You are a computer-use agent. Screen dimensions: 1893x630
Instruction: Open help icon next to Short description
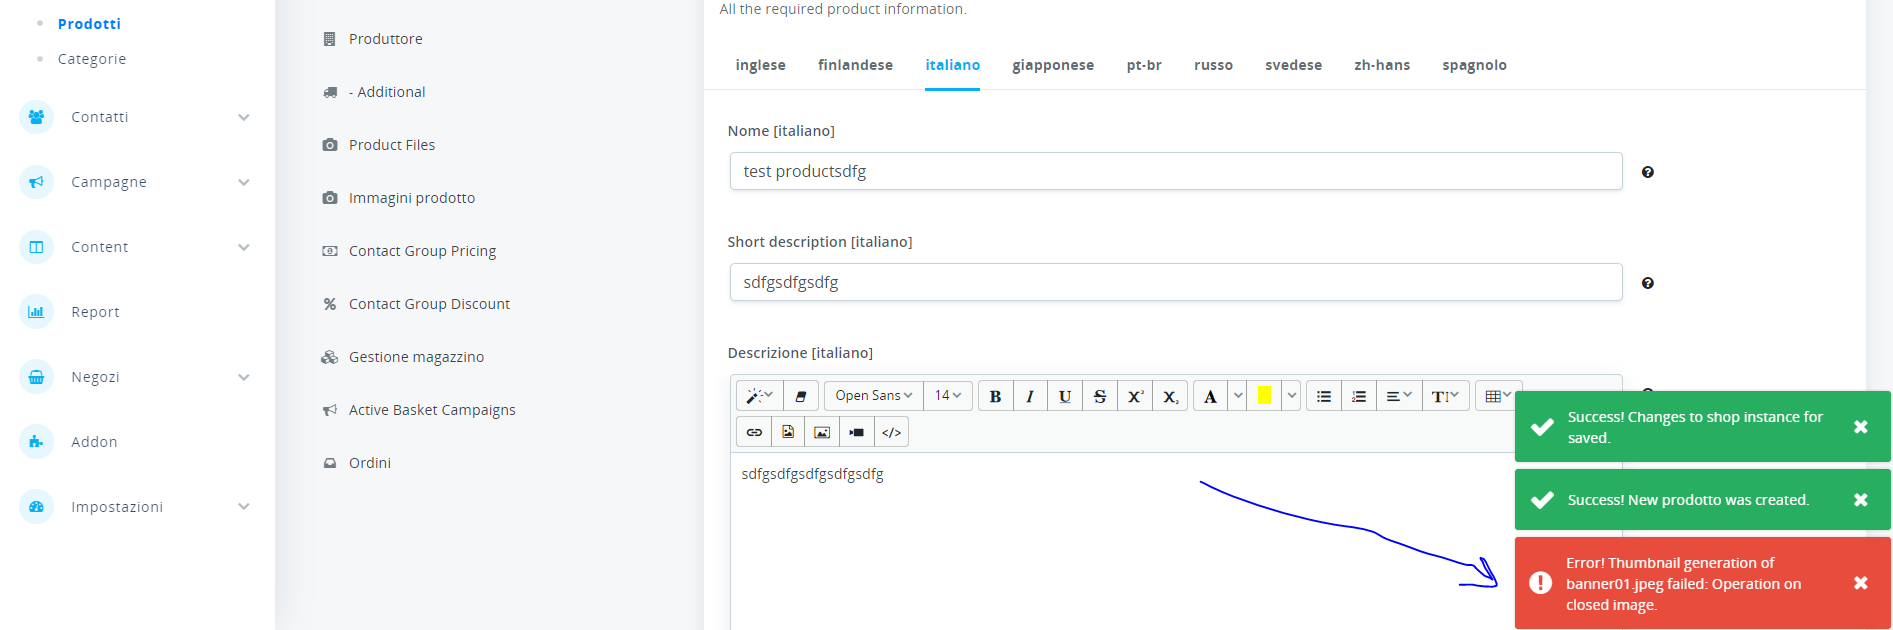(x=1648, y=283)
